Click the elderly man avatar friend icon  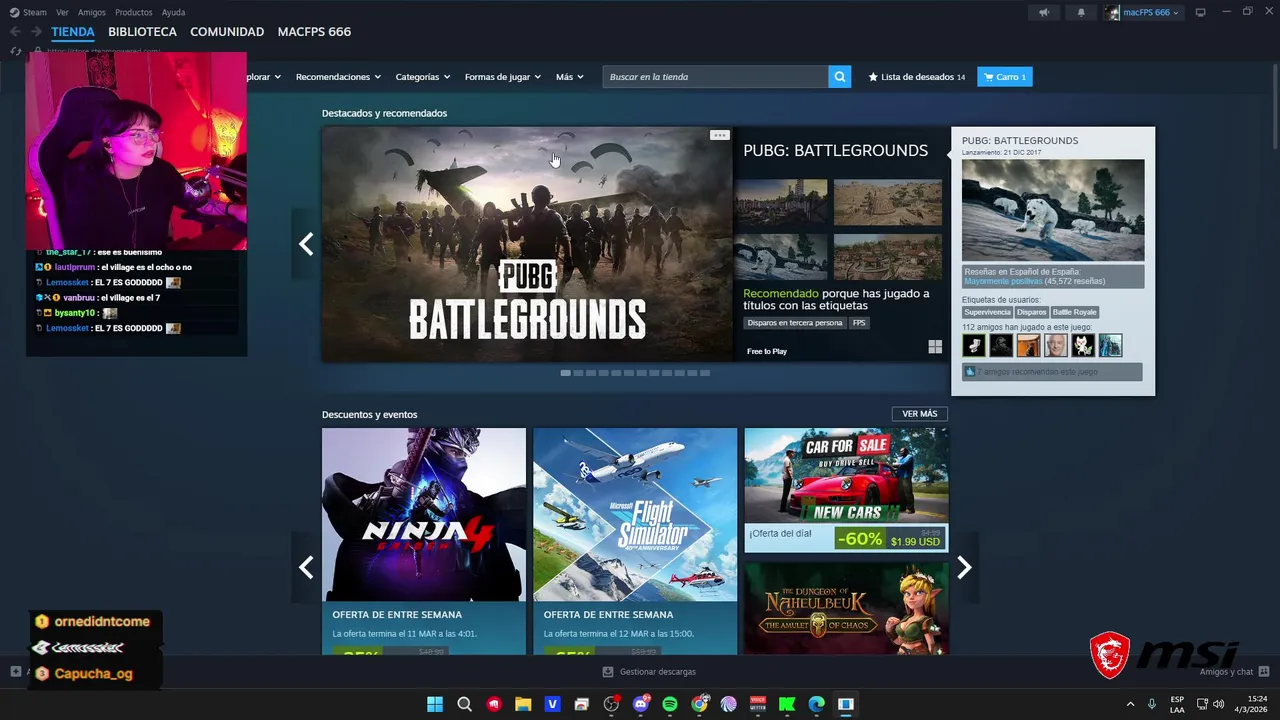[x=1056, y=346]
